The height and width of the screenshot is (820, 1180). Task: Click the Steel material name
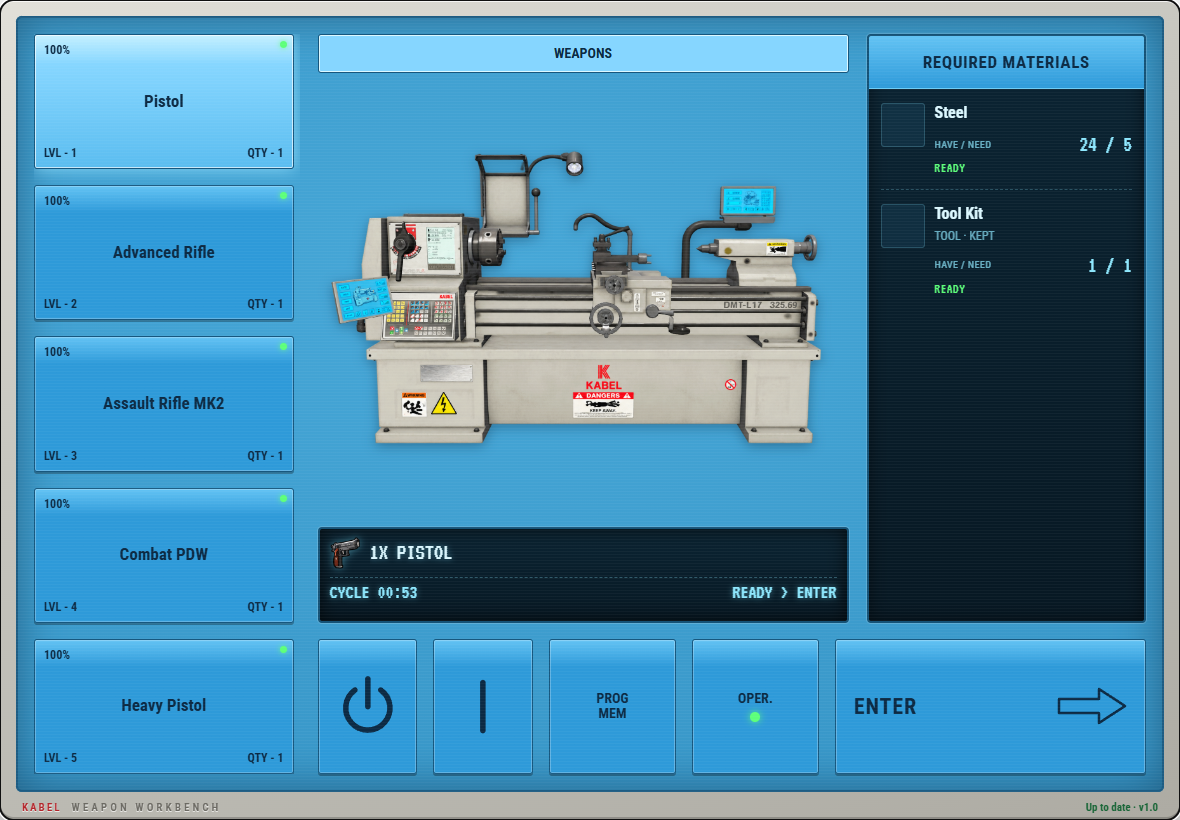pos(950,113)
